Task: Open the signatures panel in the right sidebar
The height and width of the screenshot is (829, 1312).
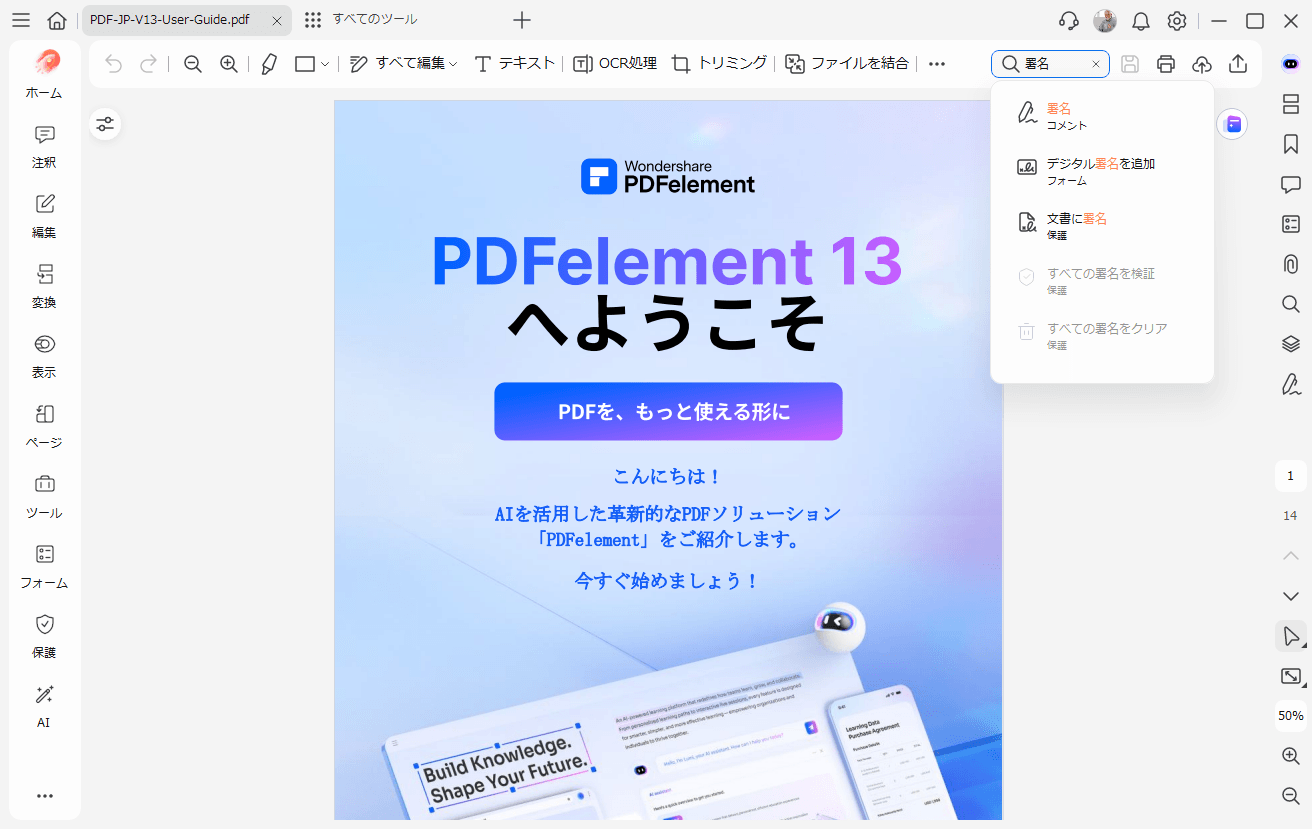Action: [x=1291, y=384]
